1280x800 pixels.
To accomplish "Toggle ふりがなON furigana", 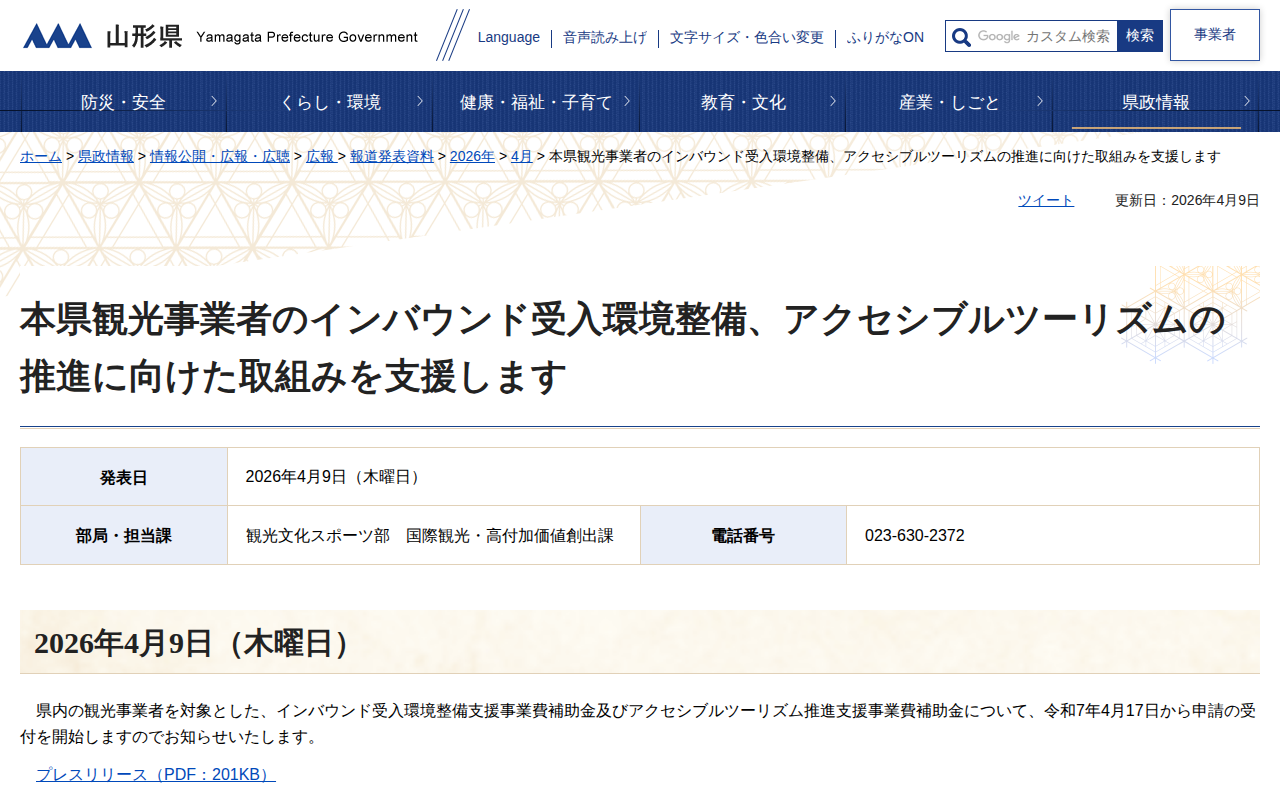I will coord(885,37).
